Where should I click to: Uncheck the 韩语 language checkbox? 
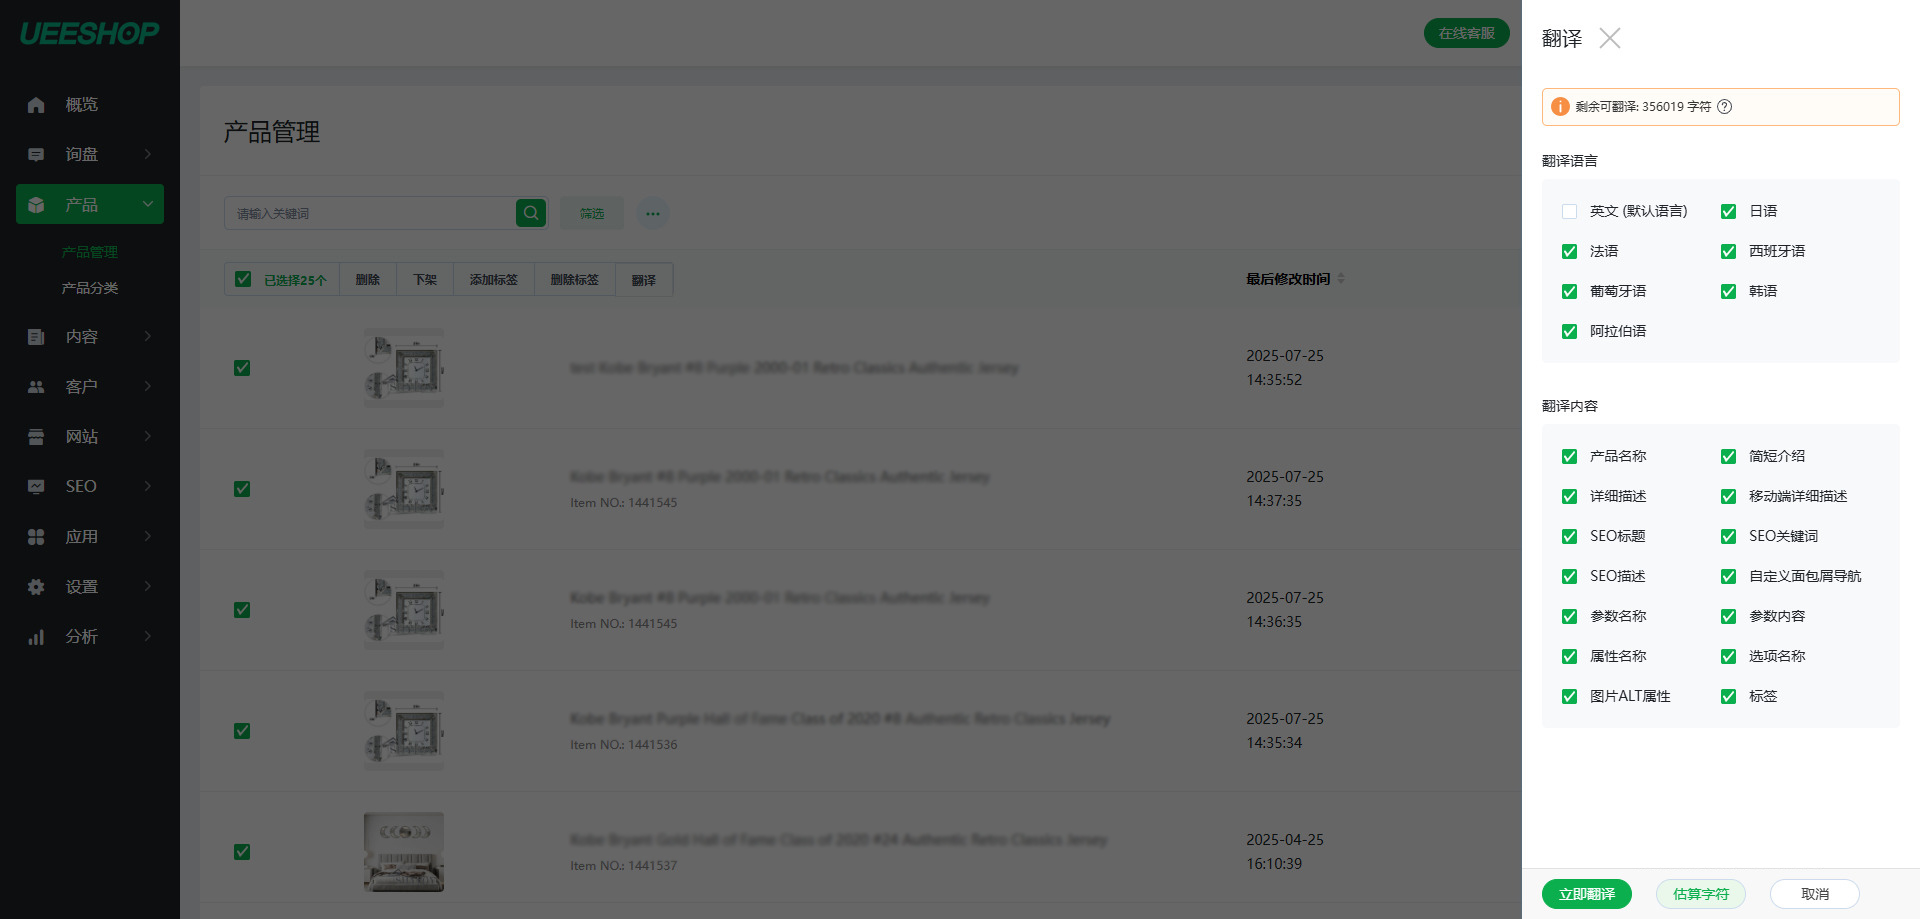click(x=1728, y=291)
